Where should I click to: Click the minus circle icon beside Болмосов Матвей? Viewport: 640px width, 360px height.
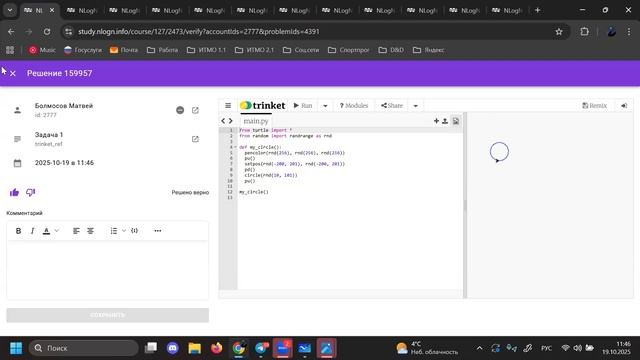click(x=180, y=110)
